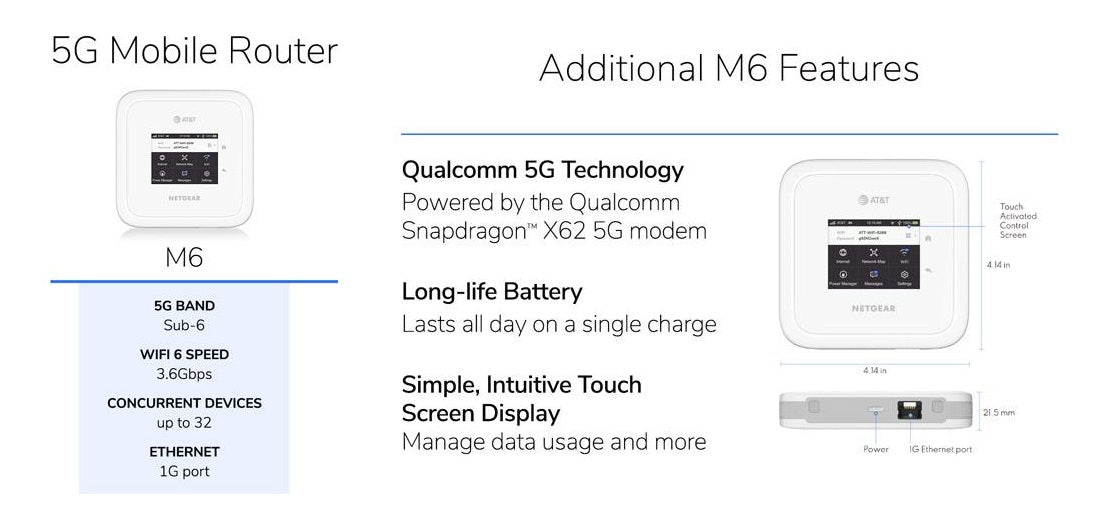Click the Qualcomm 5G Technology heading

tap(542, 170)
